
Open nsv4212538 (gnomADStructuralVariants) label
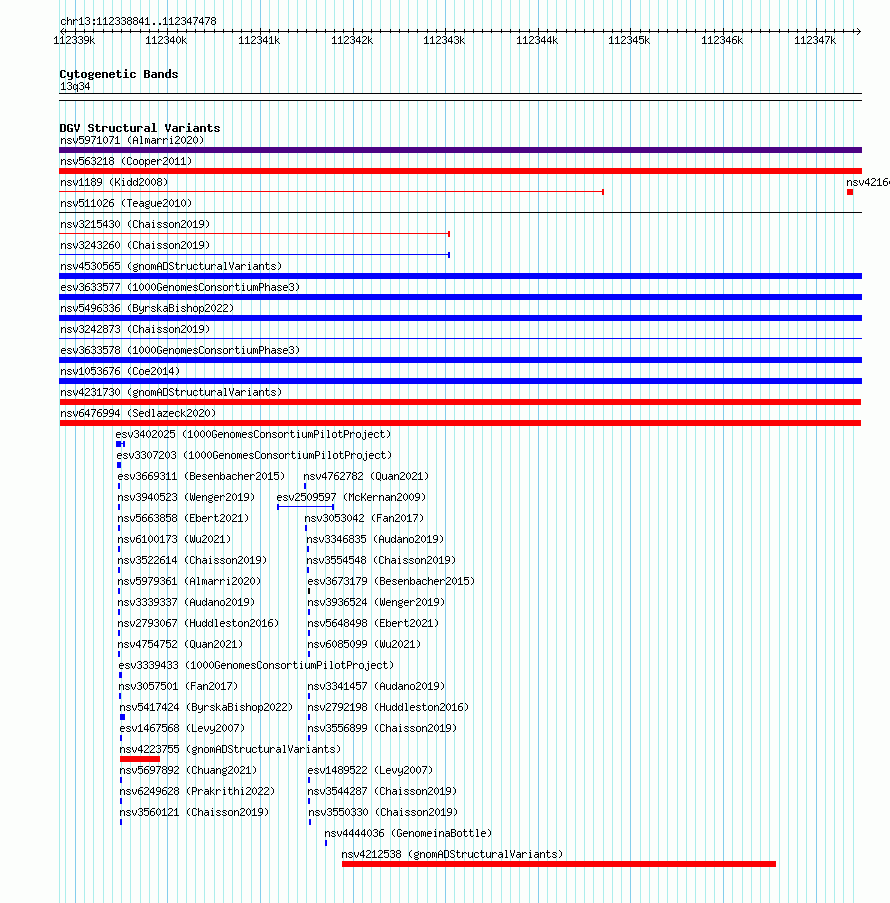(x=452, y=855)
